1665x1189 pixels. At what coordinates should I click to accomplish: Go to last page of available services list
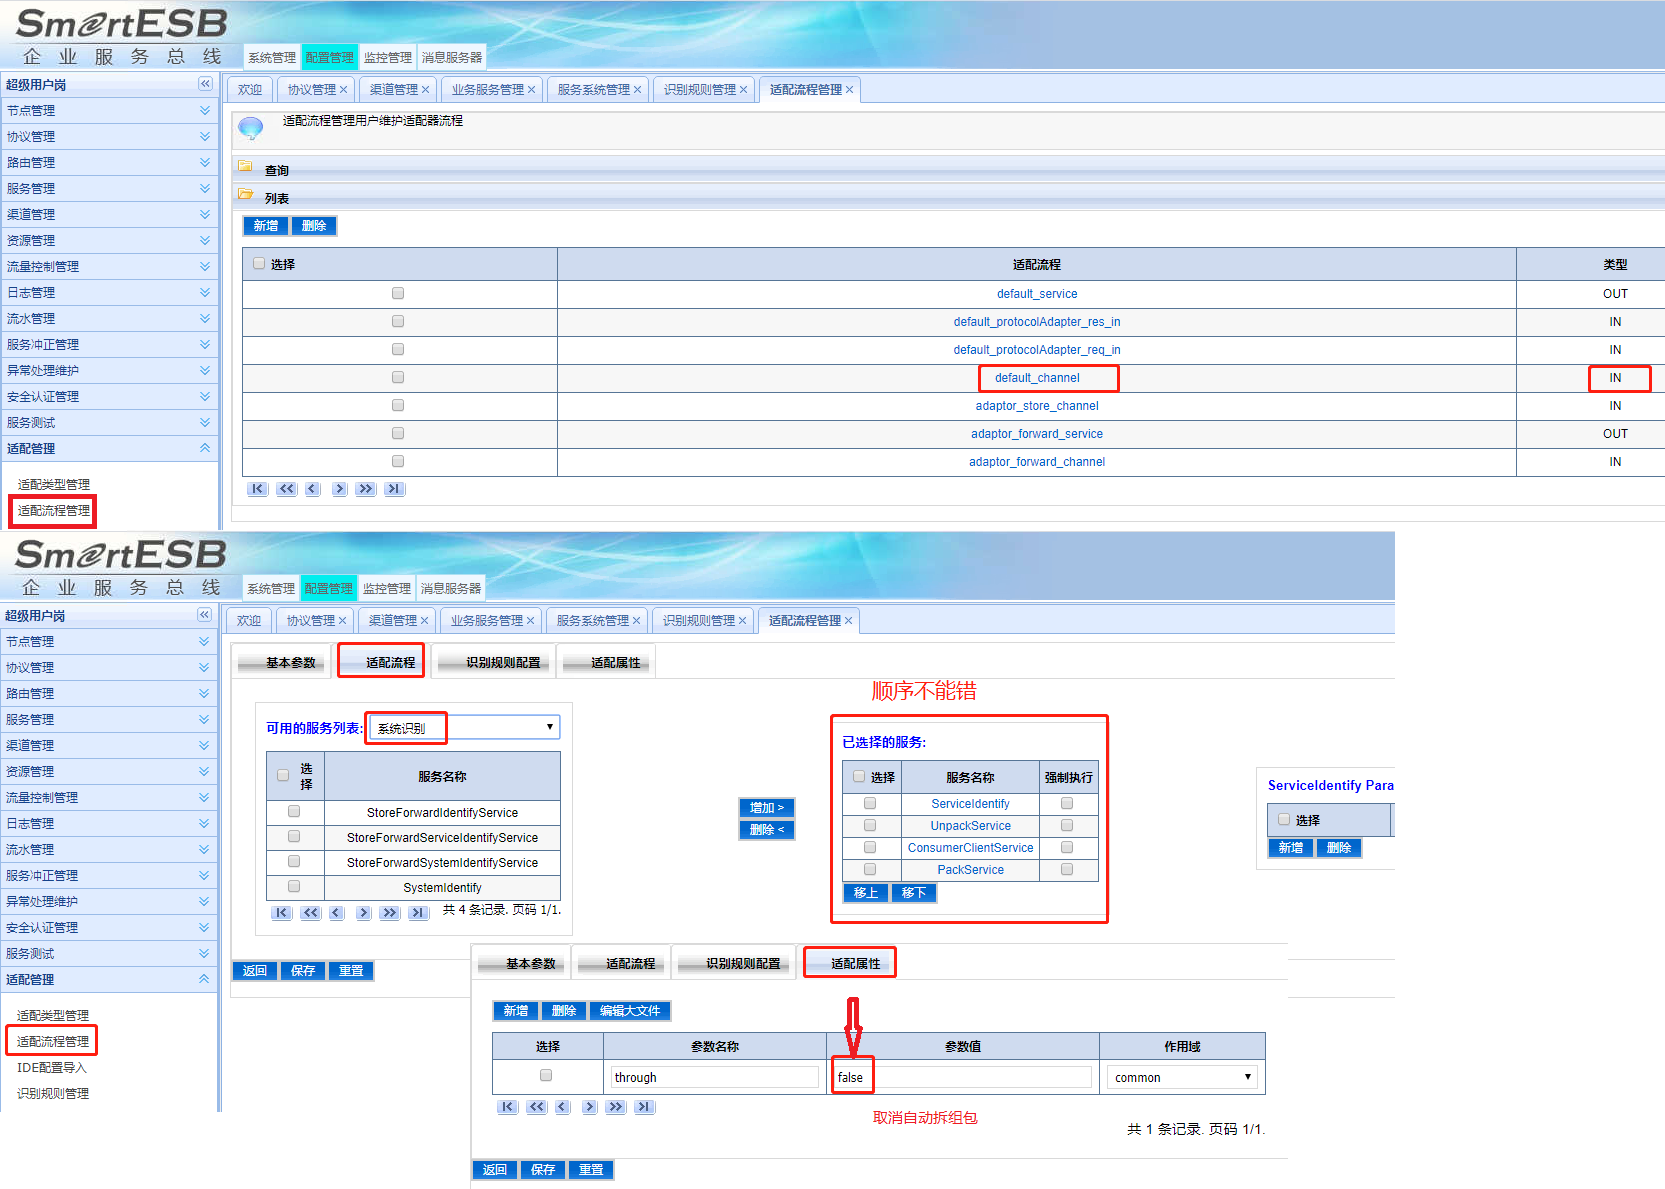(418, 913)
